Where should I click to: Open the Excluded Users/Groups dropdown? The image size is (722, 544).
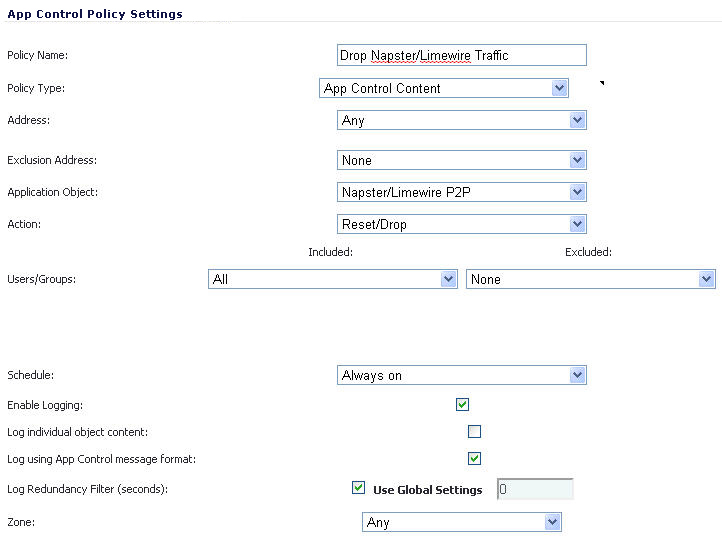tap(591, 279)
